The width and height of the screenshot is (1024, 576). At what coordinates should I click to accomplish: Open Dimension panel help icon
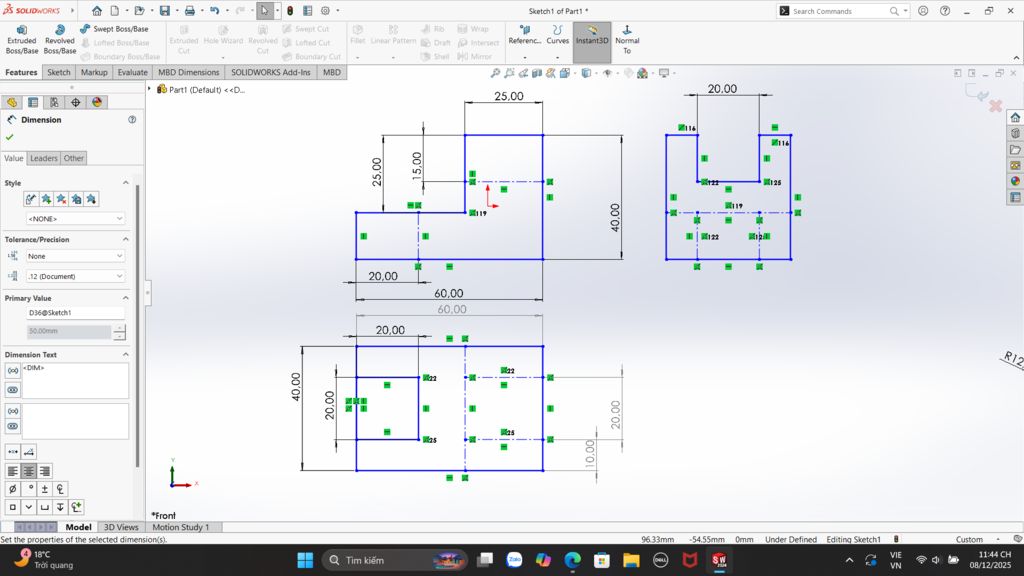[132, 120]
